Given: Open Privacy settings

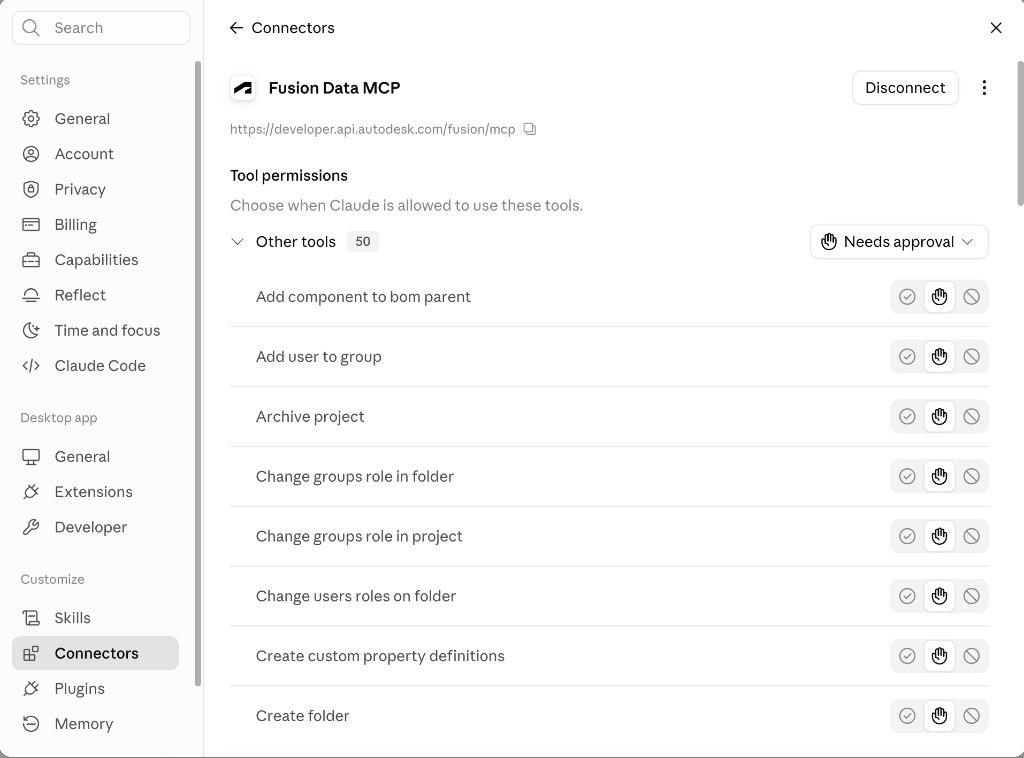Looking at the screenshot, I should [x=95, y=189].
